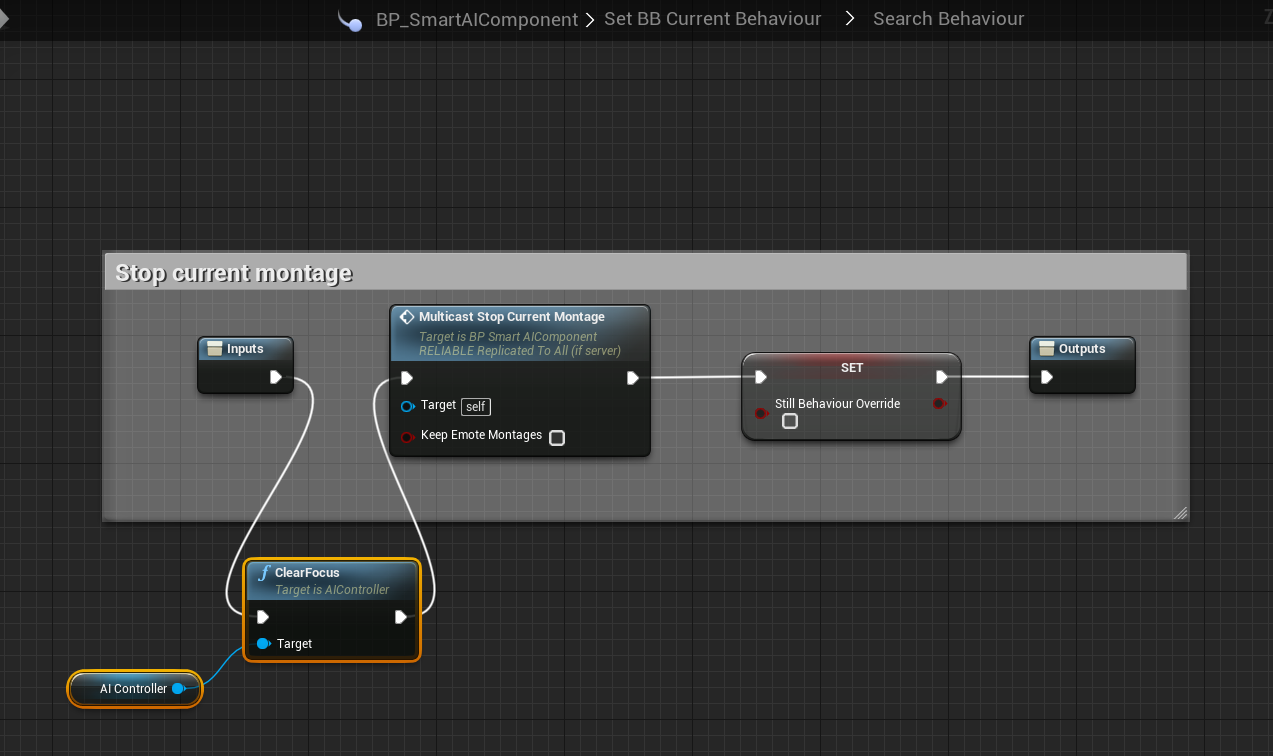Viewport: 1273px width, 756px height.
Task: Click the comment box resize handle
Action: point(1180,513)
